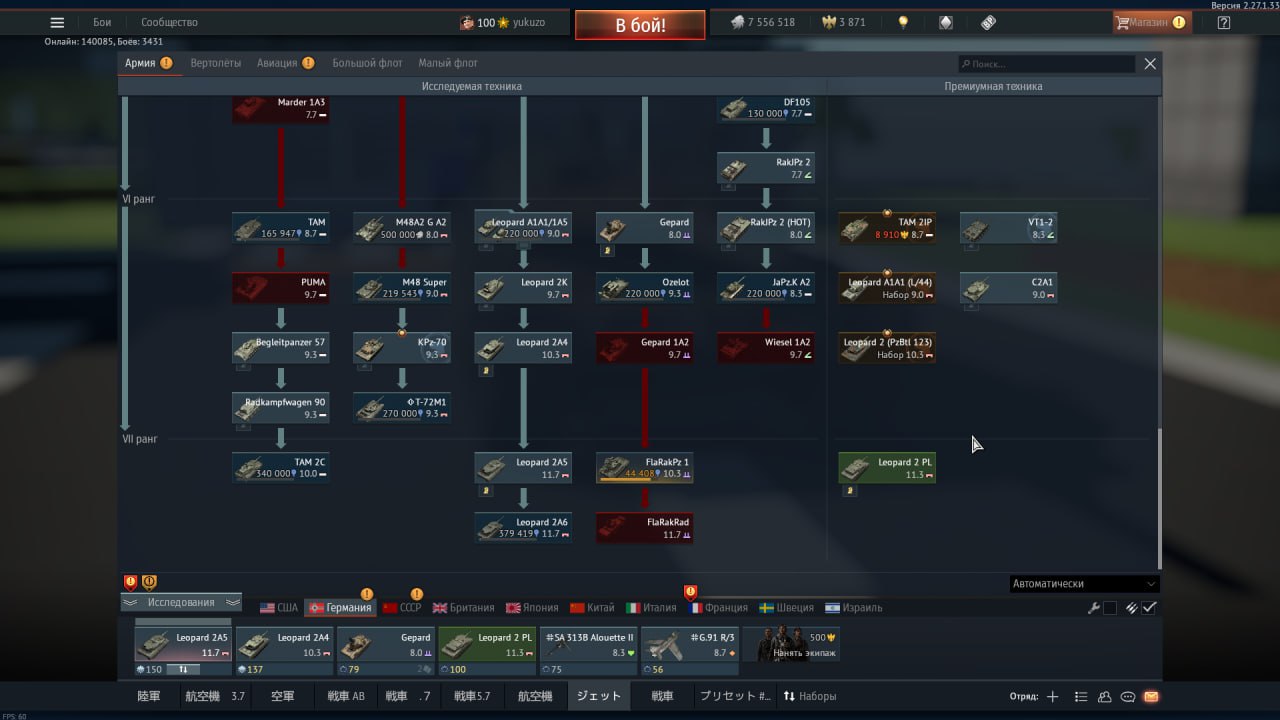Select premium TAM 2IP card
Image resolution: width=1280 pixels, height=720 pixels.
[x=887, y=228]
